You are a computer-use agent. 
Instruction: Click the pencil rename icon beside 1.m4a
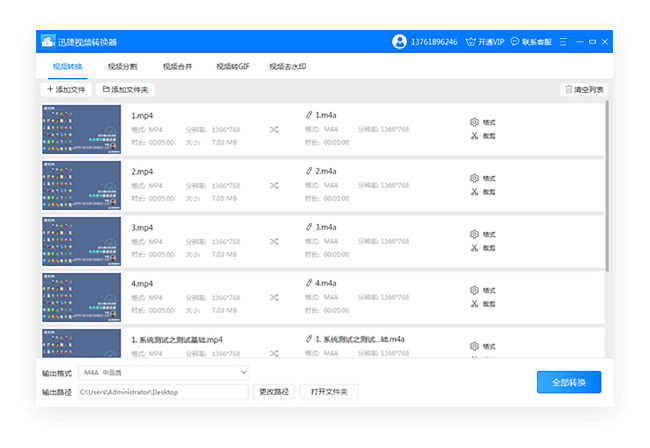click(309, 115)
